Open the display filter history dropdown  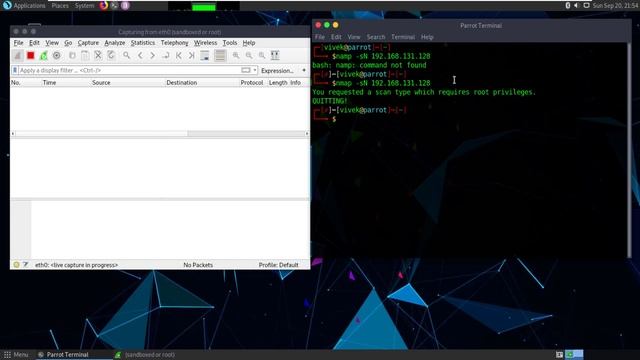(255, 70)
